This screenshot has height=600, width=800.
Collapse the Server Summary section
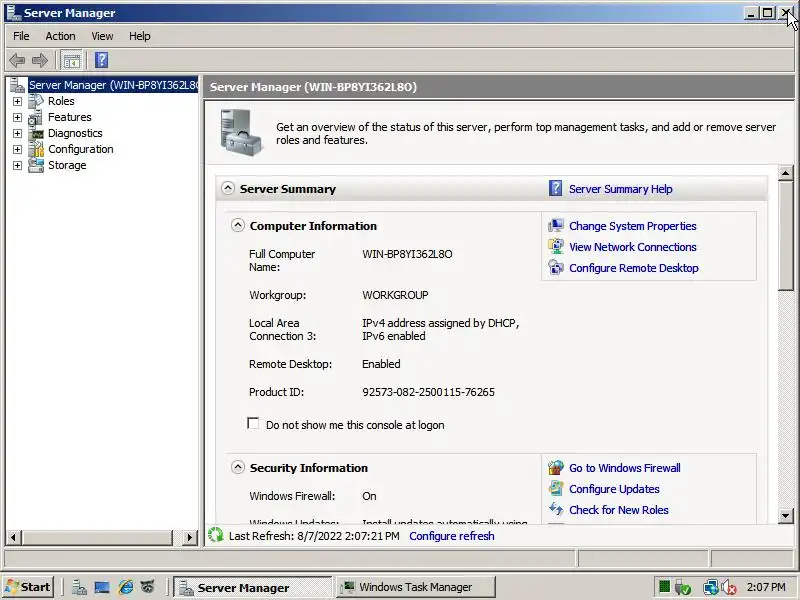(228, 188)
